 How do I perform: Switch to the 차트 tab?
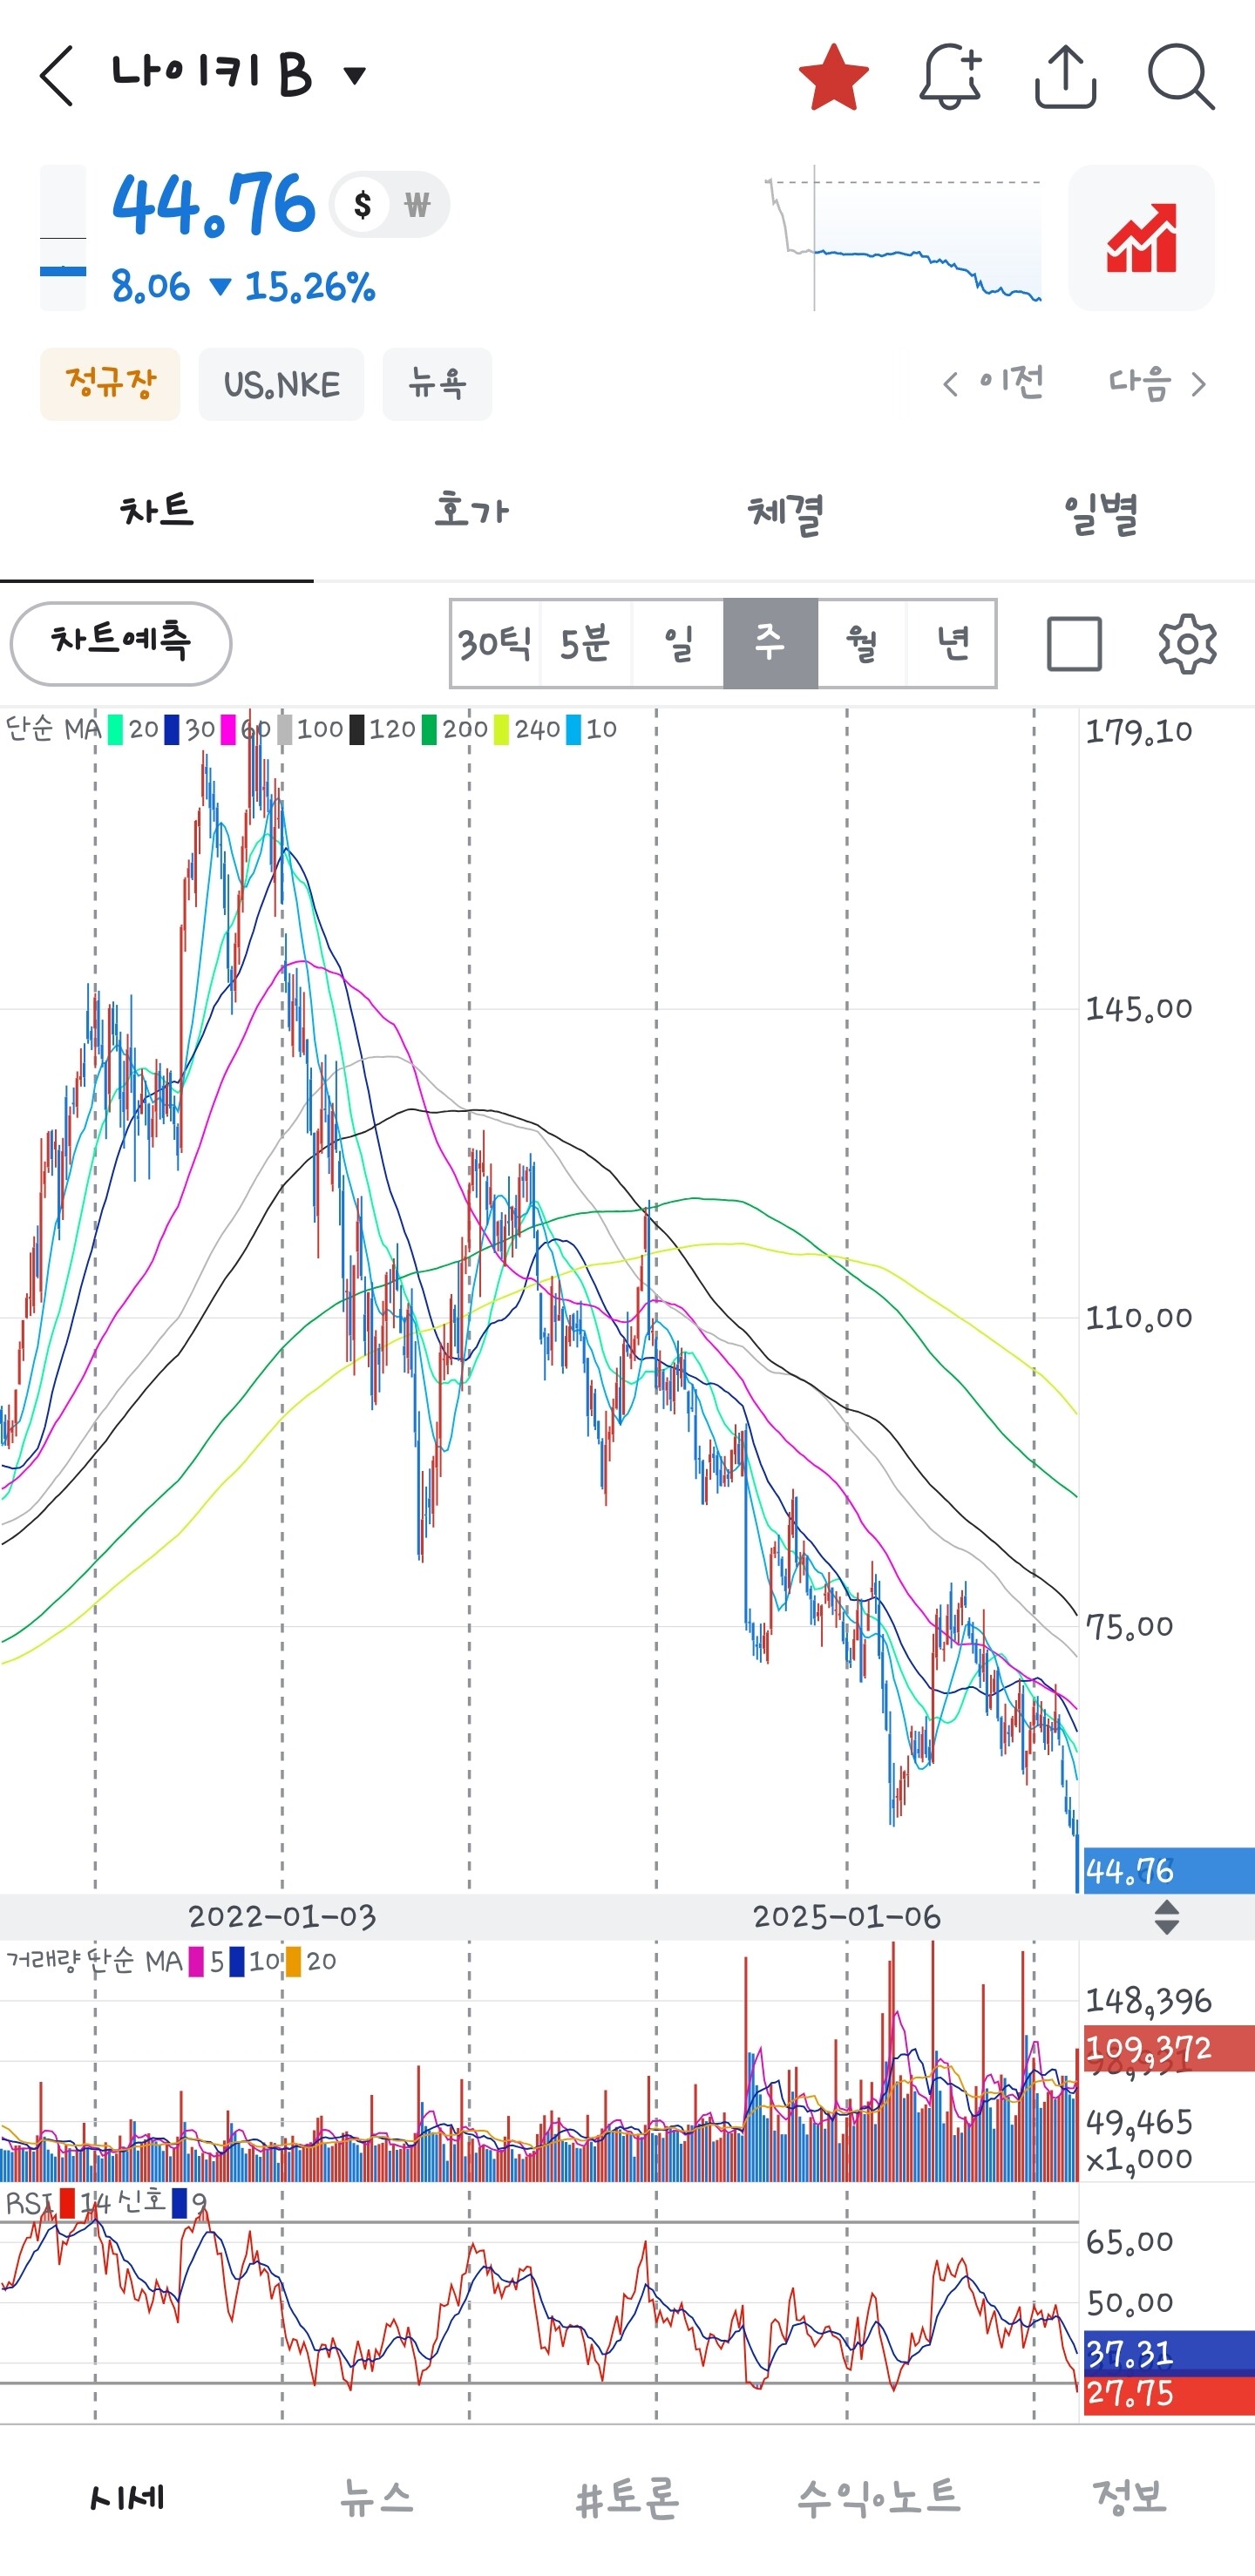pyautogui.click(x=157, y=511)
